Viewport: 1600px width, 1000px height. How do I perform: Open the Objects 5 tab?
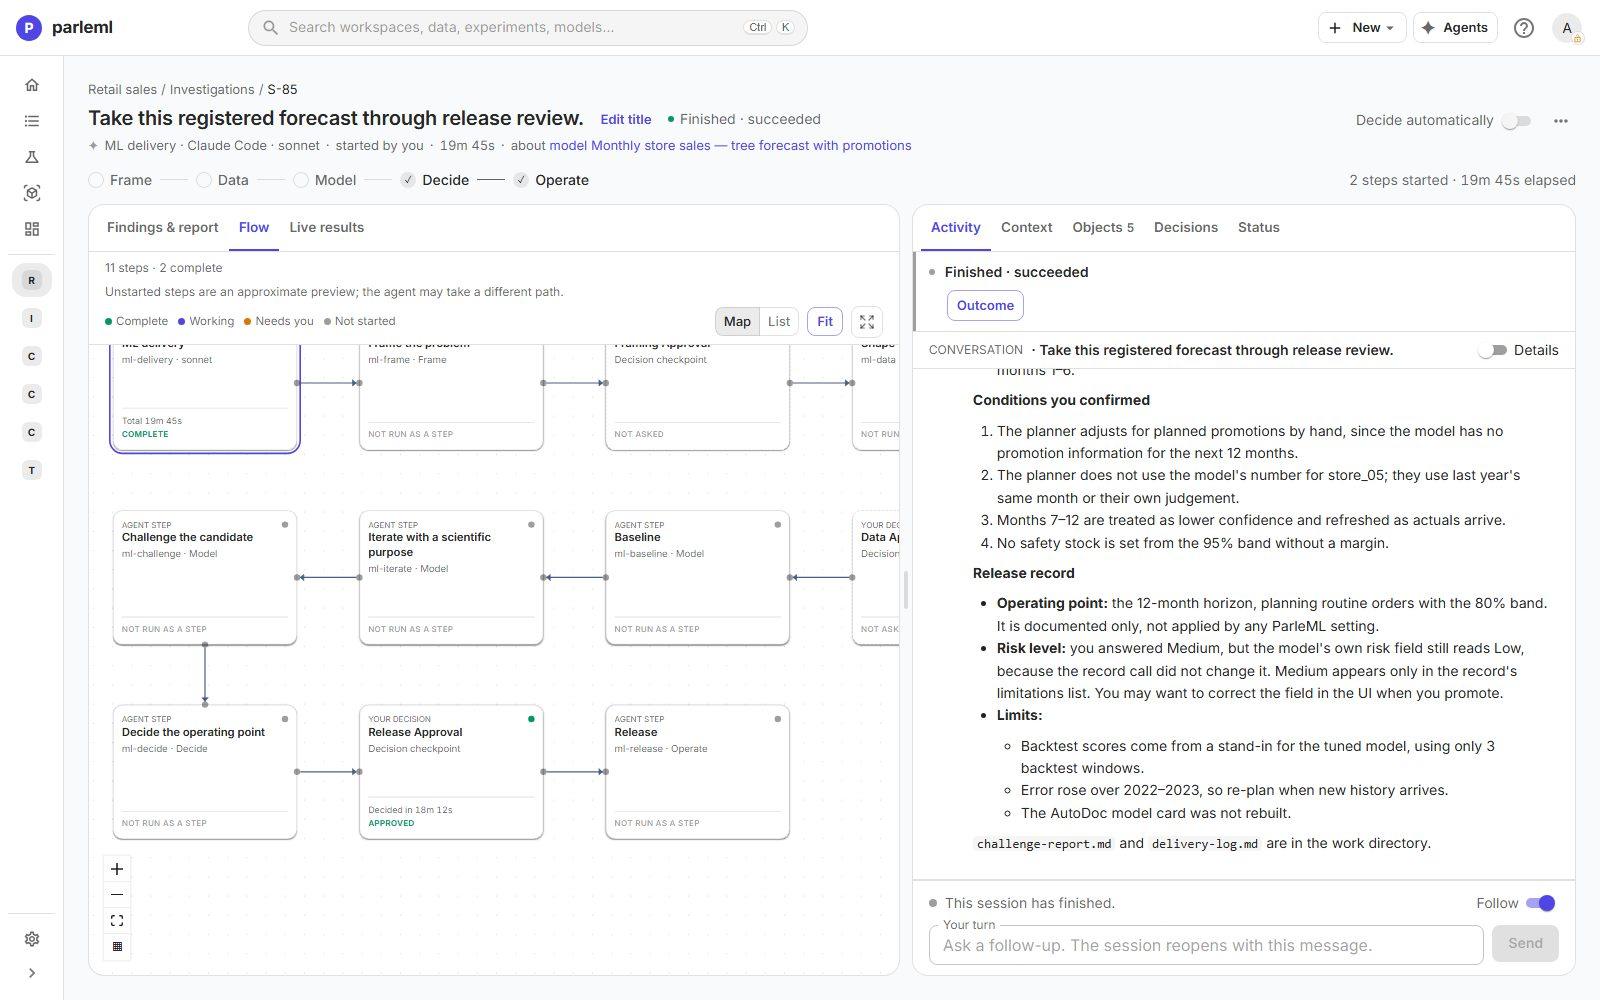(1103, 228)
